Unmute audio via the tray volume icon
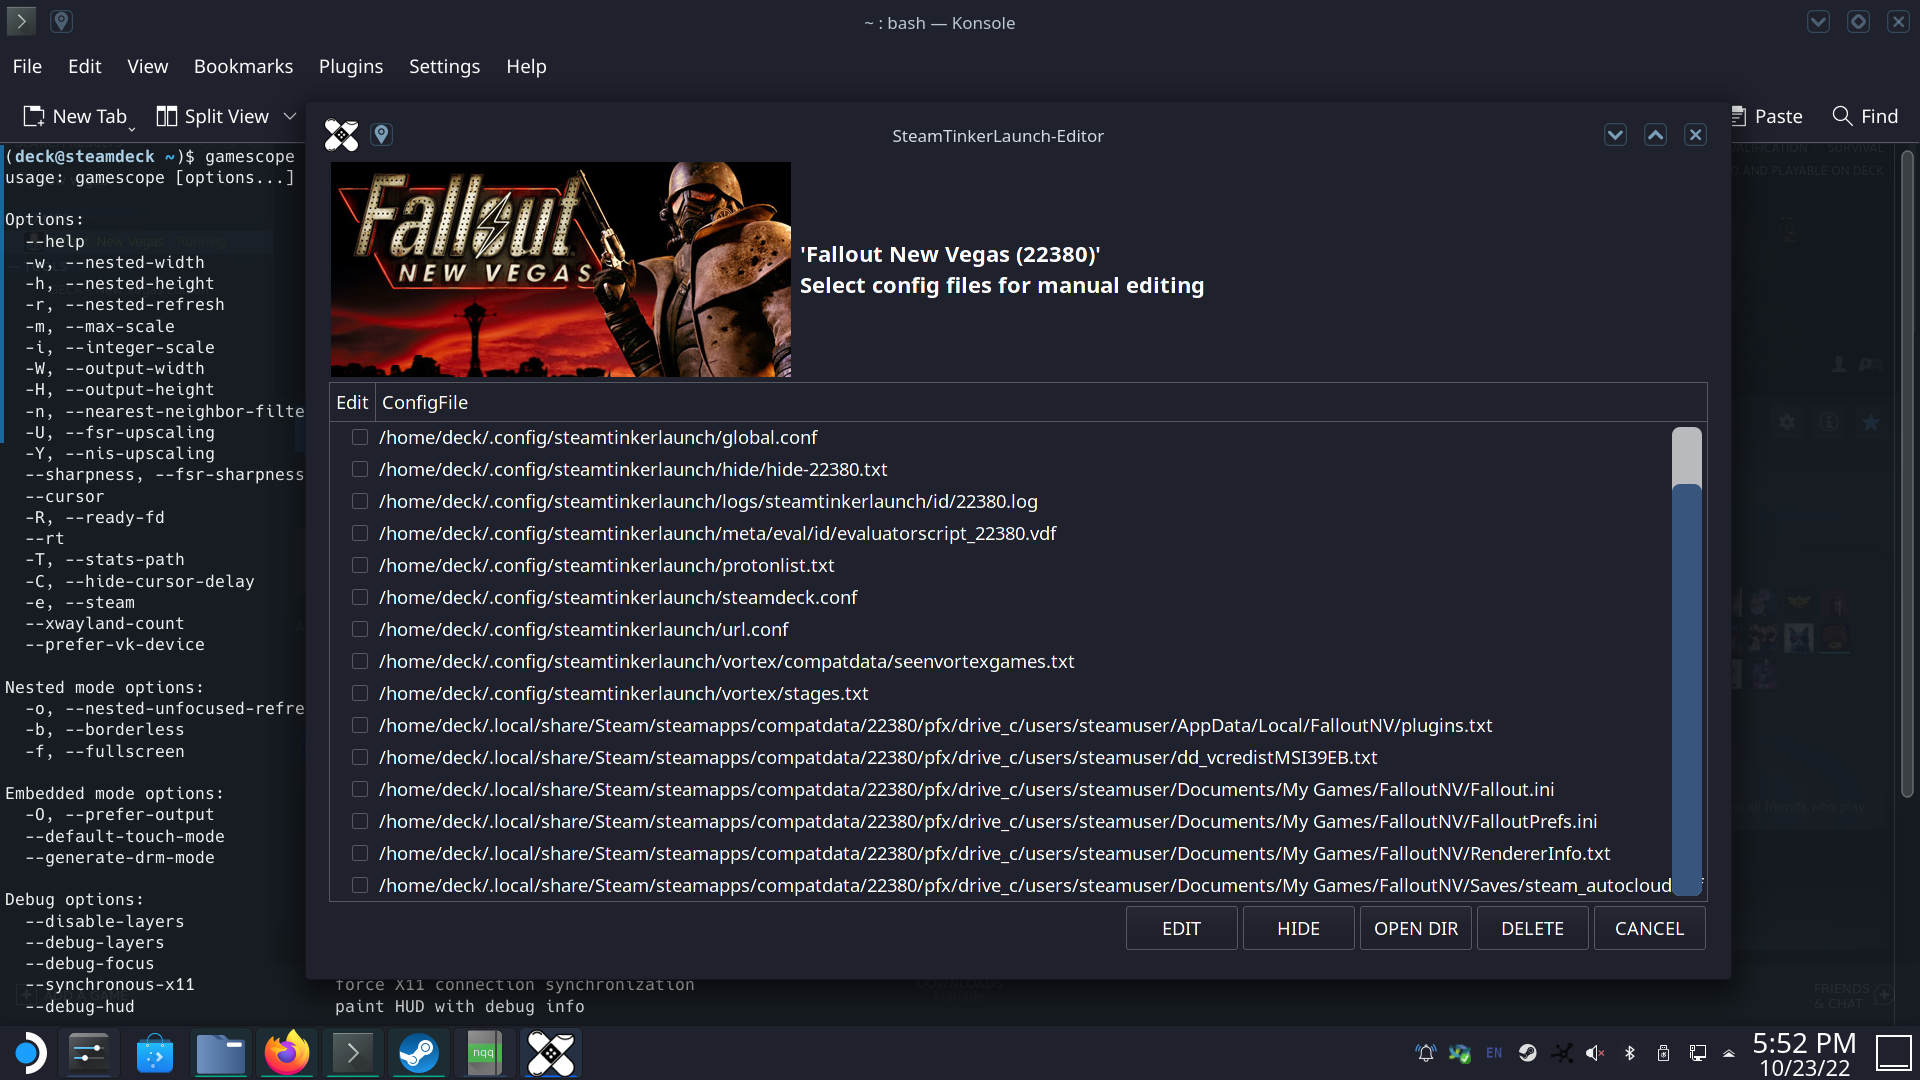The image size is (1920, 1080). [x=1596, y=1053]
